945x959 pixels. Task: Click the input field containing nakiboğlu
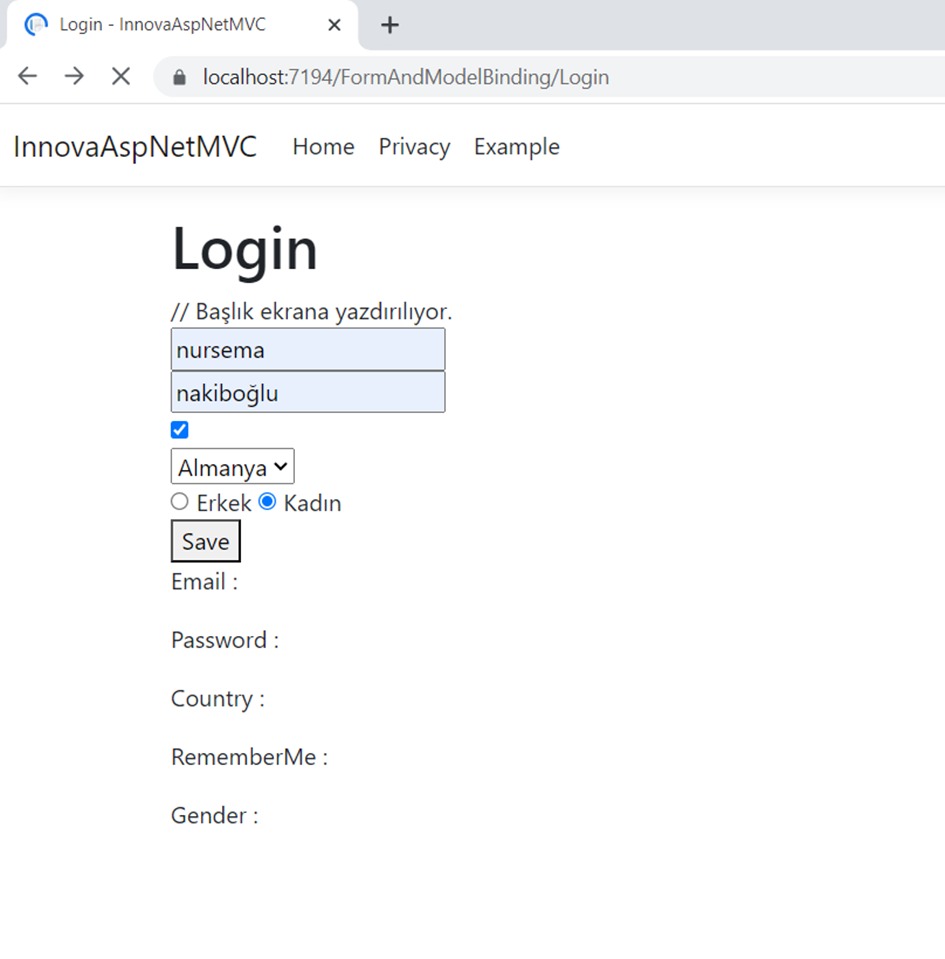308,392
